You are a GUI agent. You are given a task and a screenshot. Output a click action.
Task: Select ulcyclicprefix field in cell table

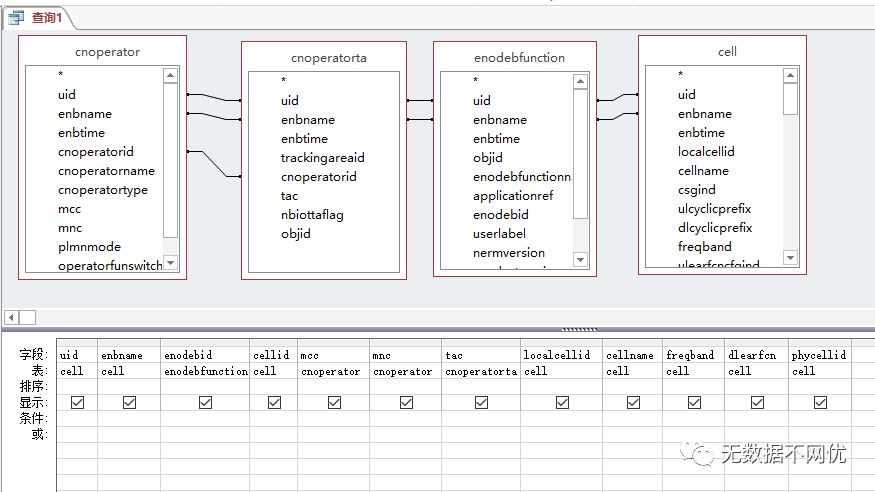click(714, 209)
